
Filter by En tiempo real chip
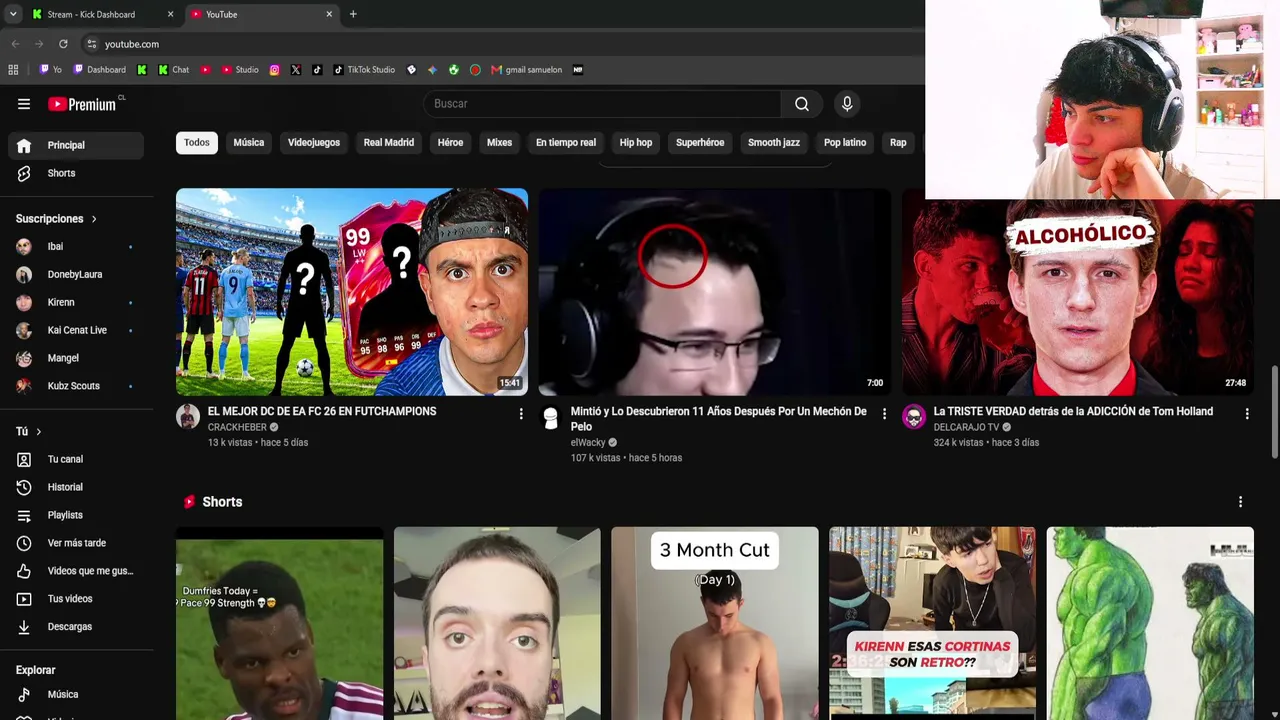coord(566,143)
